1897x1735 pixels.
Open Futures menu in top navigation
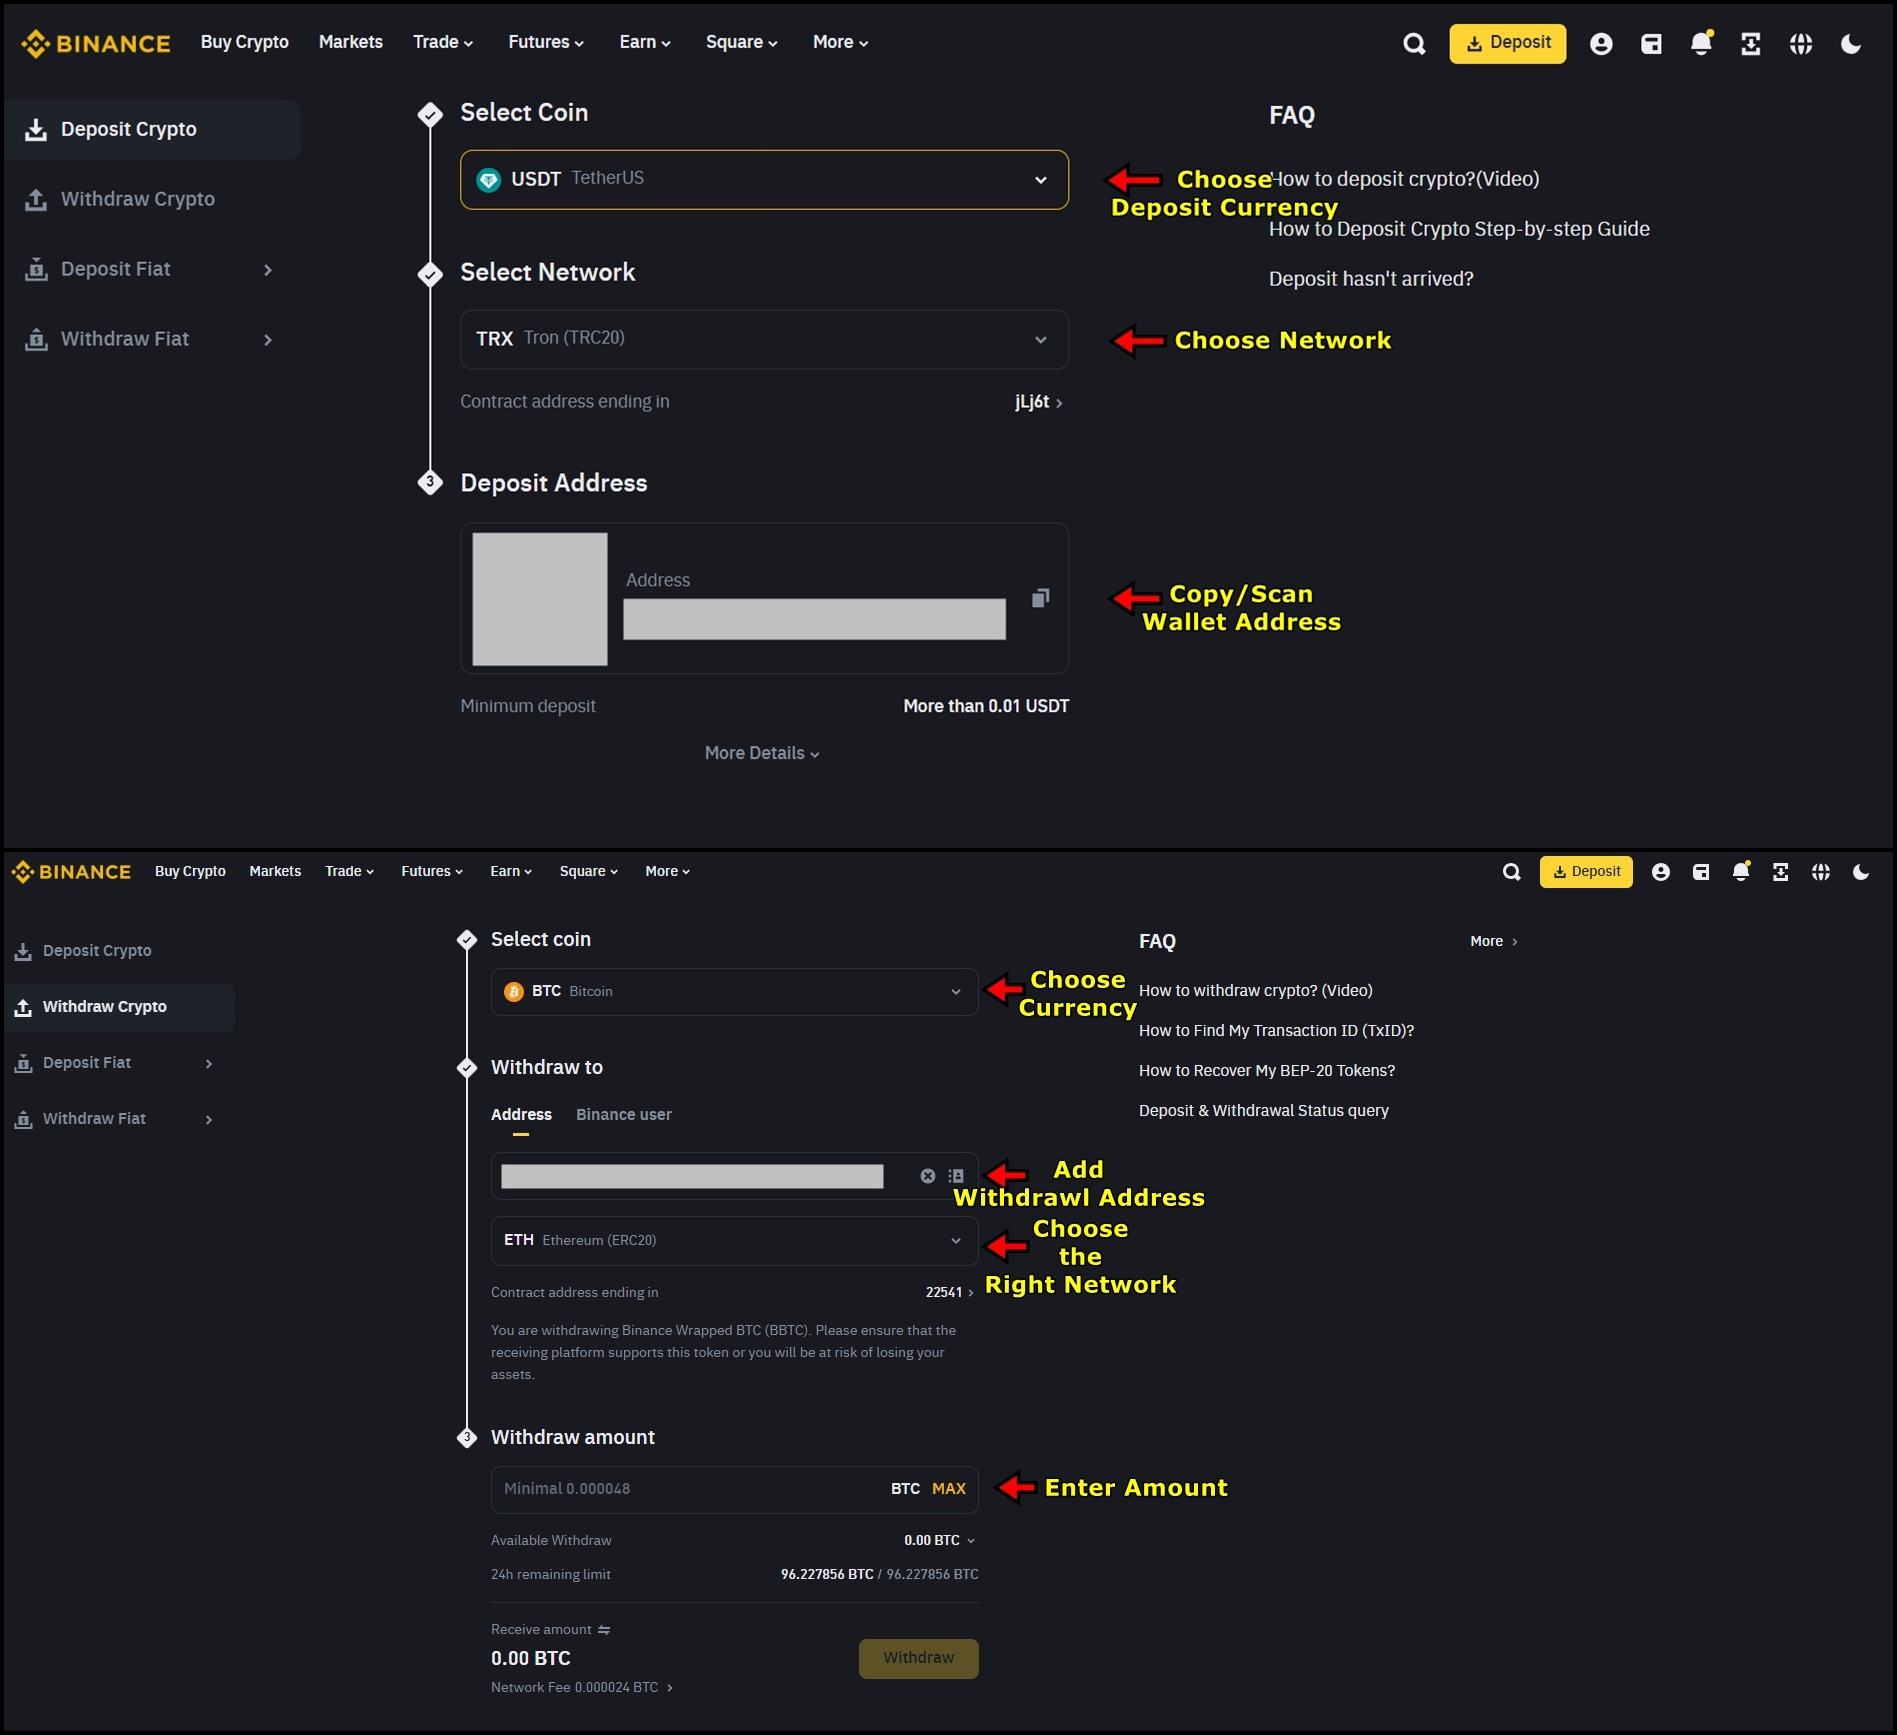546,42
